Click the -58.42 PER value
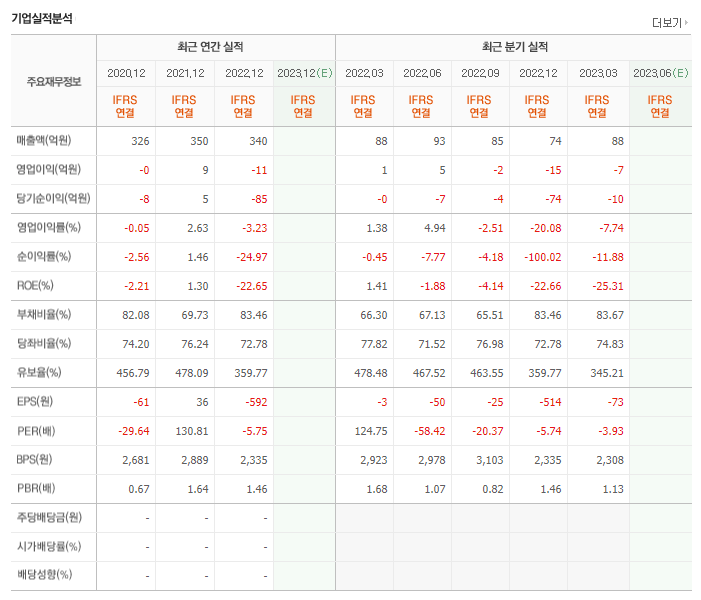The width and height of the screenshot is (701, 600). [430, 431]
